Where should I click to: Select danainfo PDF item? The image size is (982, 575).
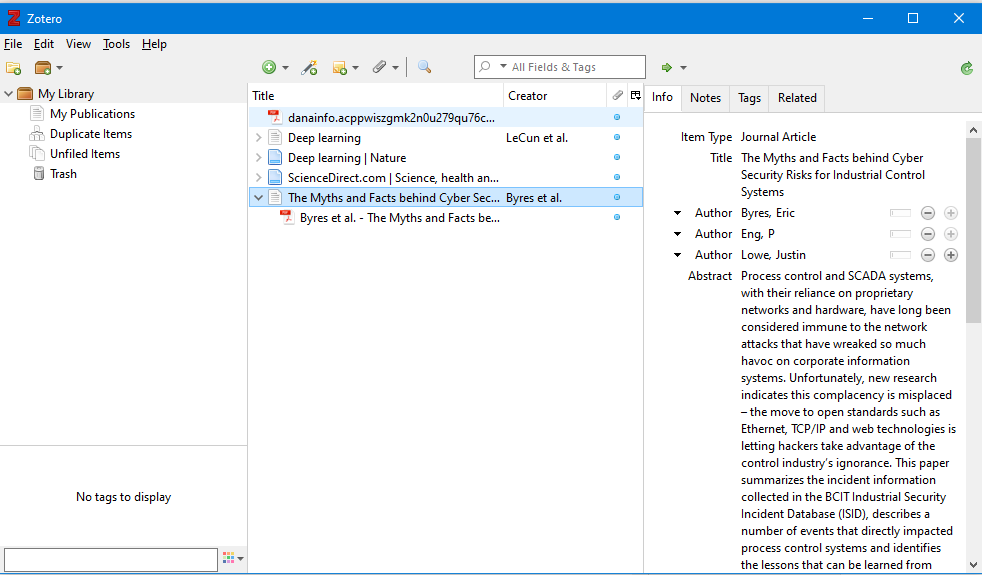(x=446, y=117)
